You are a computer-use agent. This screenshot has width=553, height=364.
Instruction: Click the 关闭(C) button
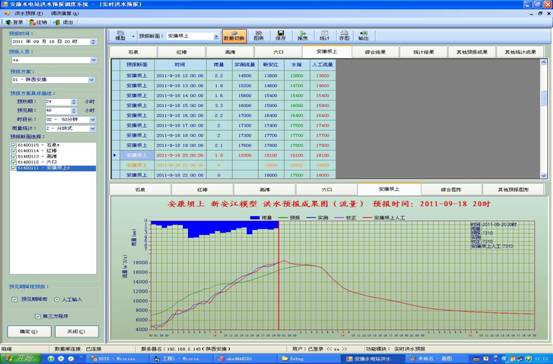point(77,332)
